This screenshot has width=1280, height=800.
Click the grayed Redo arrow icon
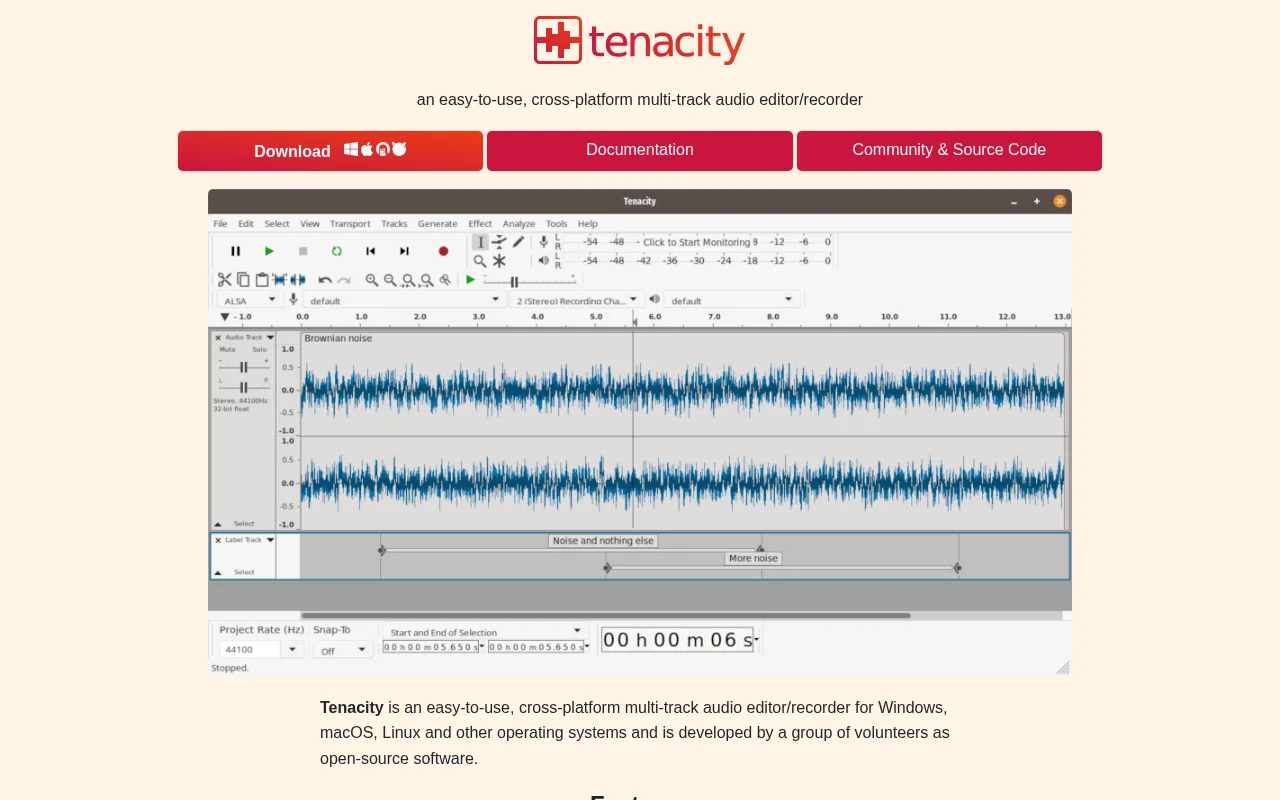point(344,280)
